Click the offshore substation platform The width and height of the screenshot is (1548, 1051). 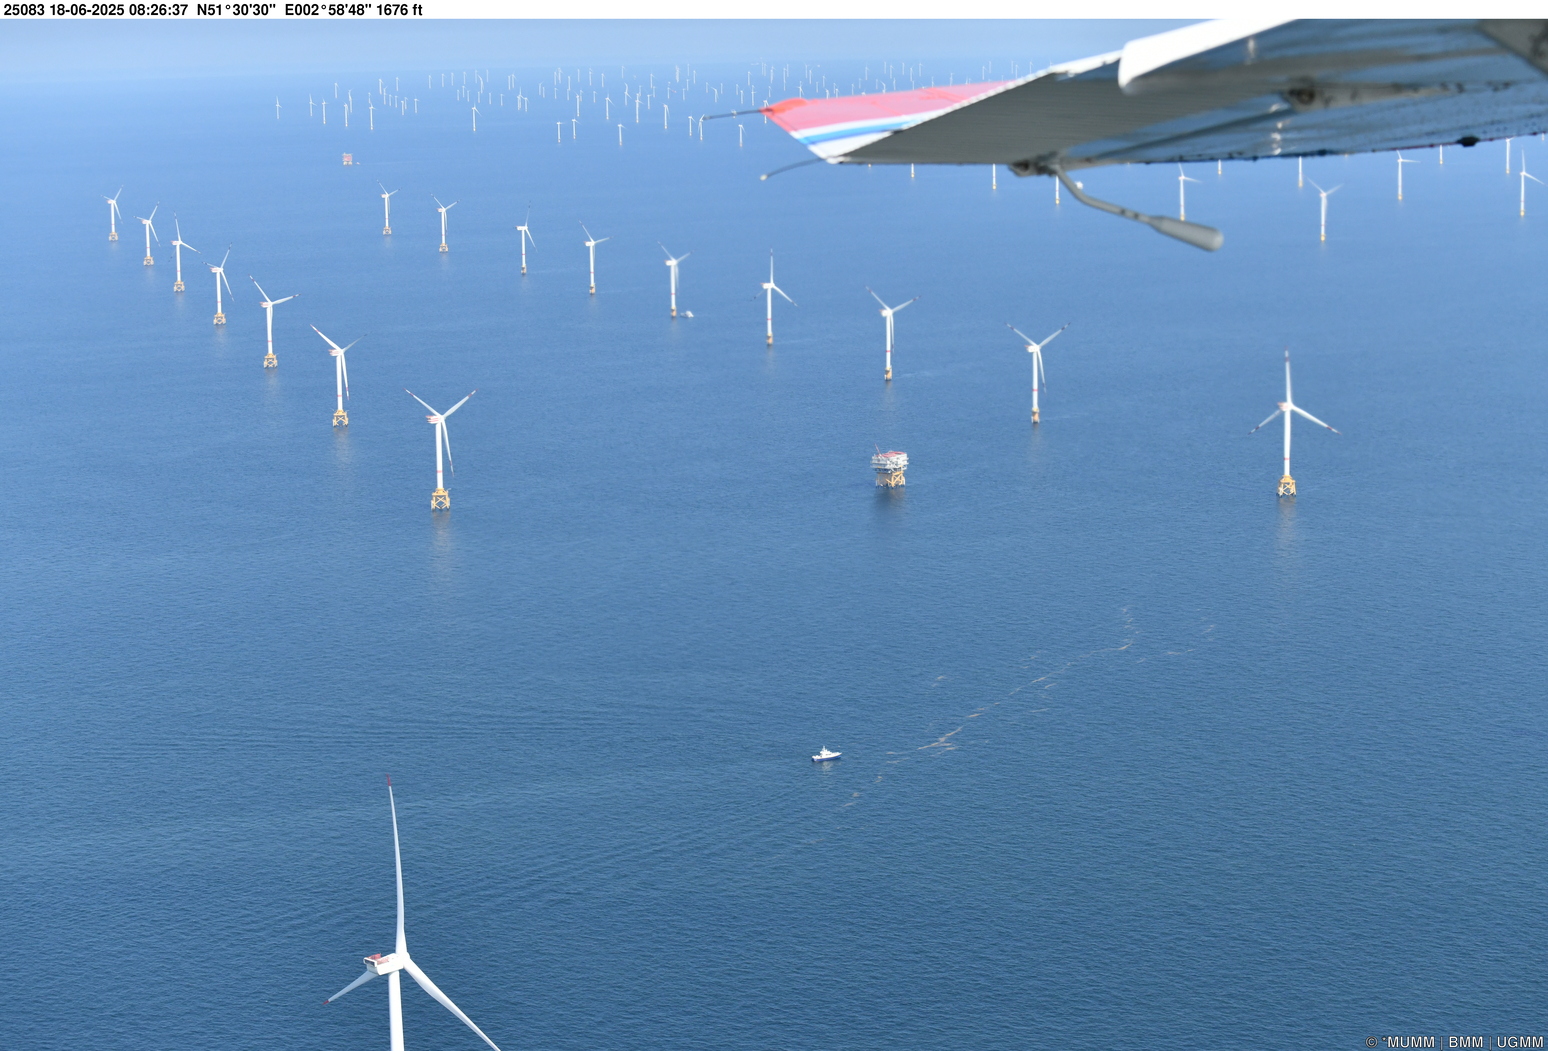point(889,468)
